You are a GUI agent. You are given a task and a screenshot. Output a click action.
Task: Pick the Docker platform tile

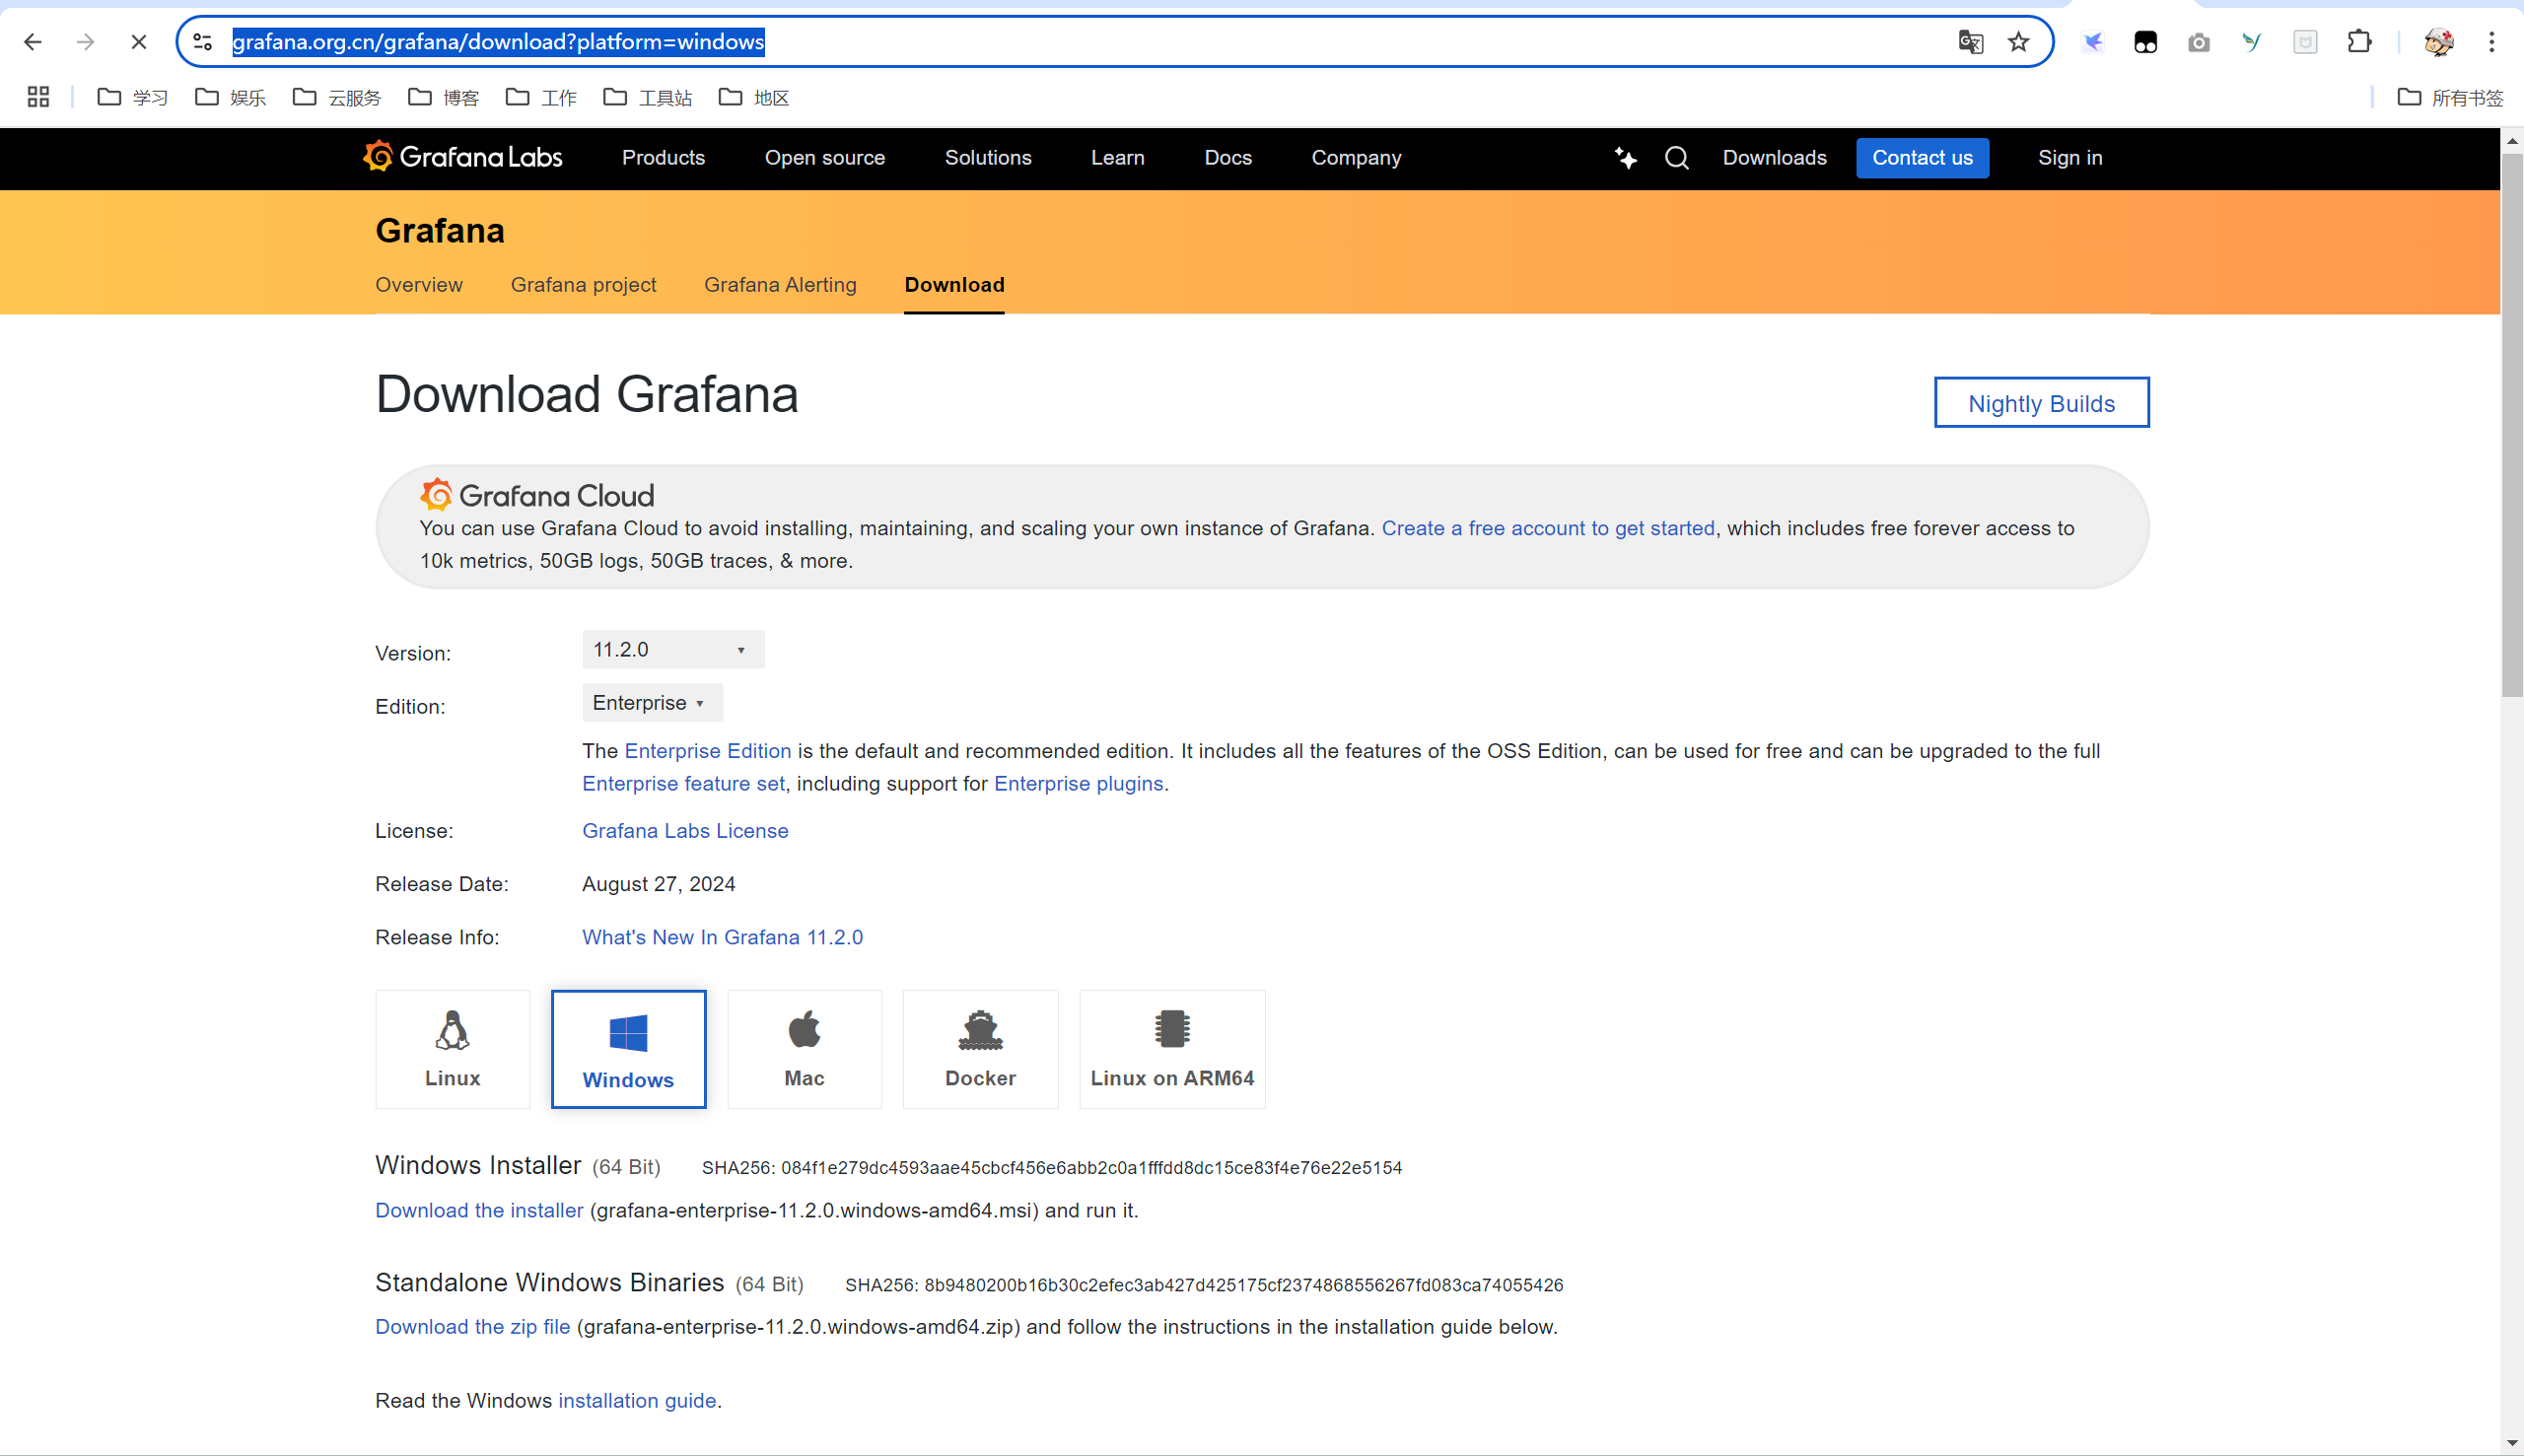tap(980, 1048)
